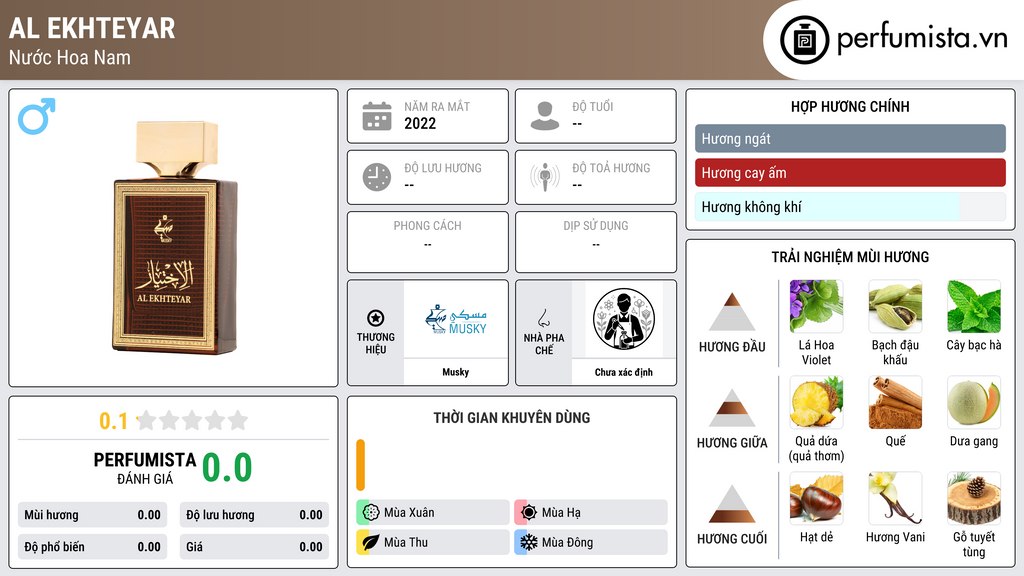Screen dimensions: 1024x576
Task: Click the Hợp hương chính heading
Action: coord(850,106)
